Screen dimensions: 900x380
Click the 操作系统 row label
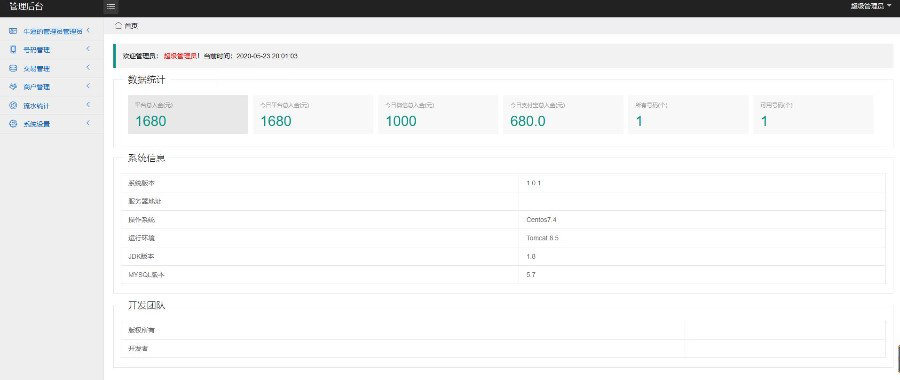point(141,220)
